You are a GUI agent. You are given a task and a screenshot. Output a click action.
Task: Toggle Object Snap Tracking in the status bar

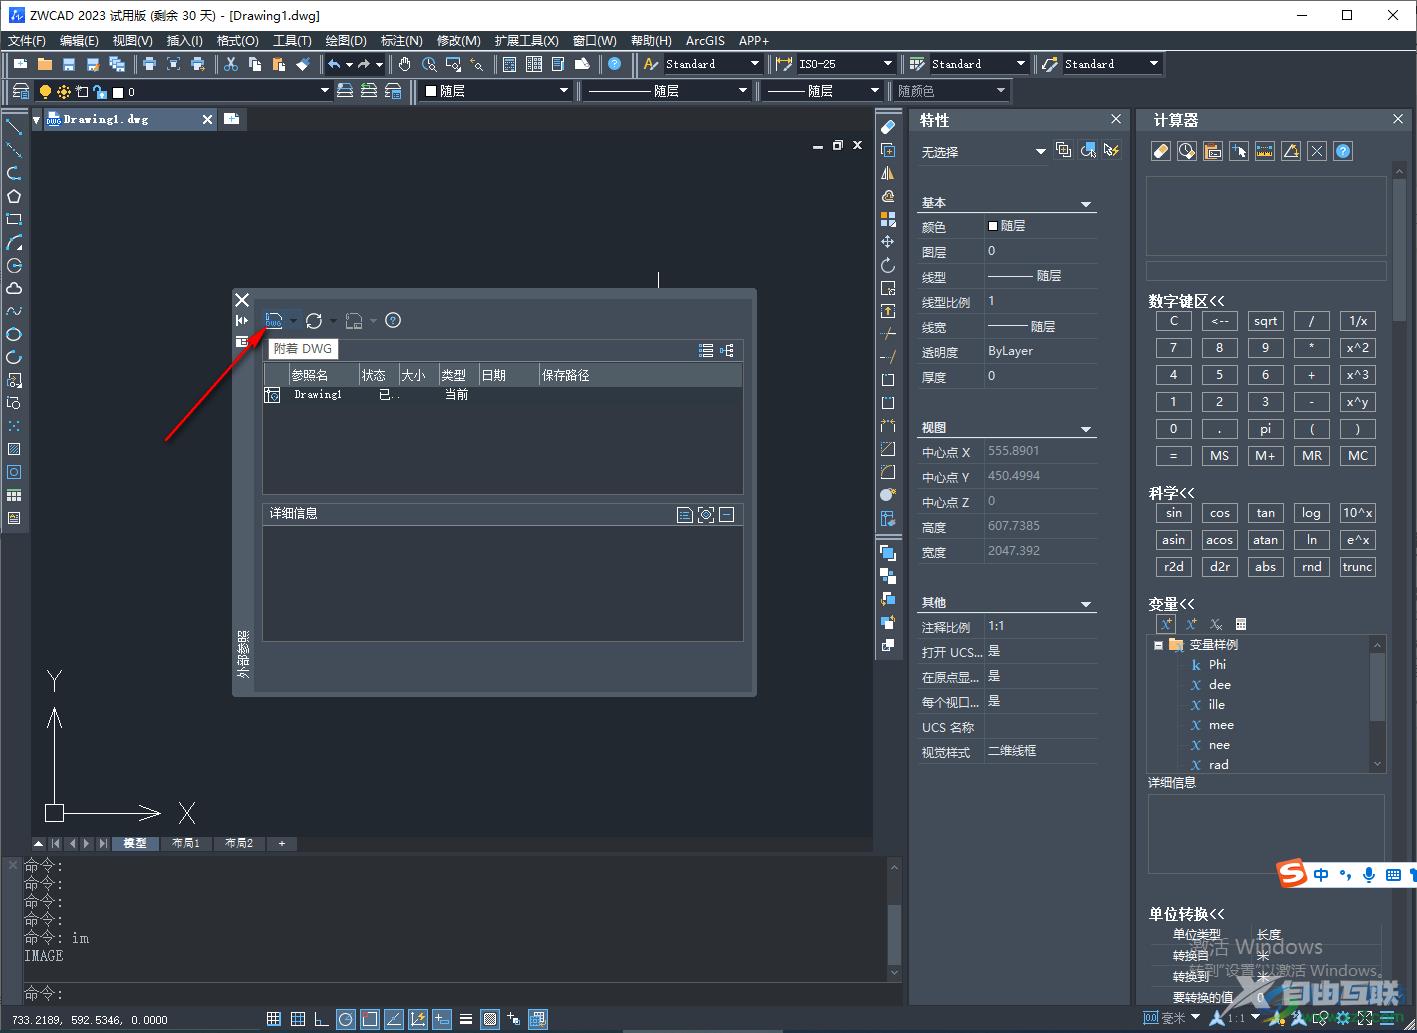393,1019
